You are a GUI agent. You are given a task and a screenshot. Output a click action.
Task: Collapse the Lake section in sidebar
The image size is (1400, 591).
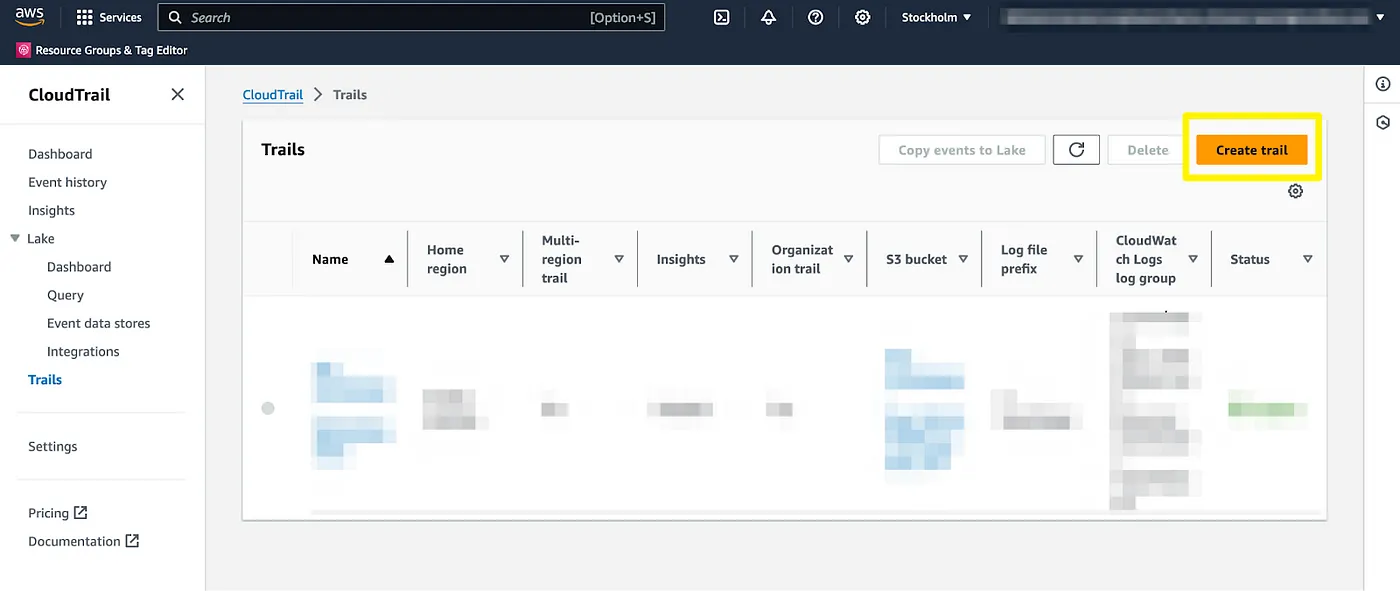tap(15, 238)
